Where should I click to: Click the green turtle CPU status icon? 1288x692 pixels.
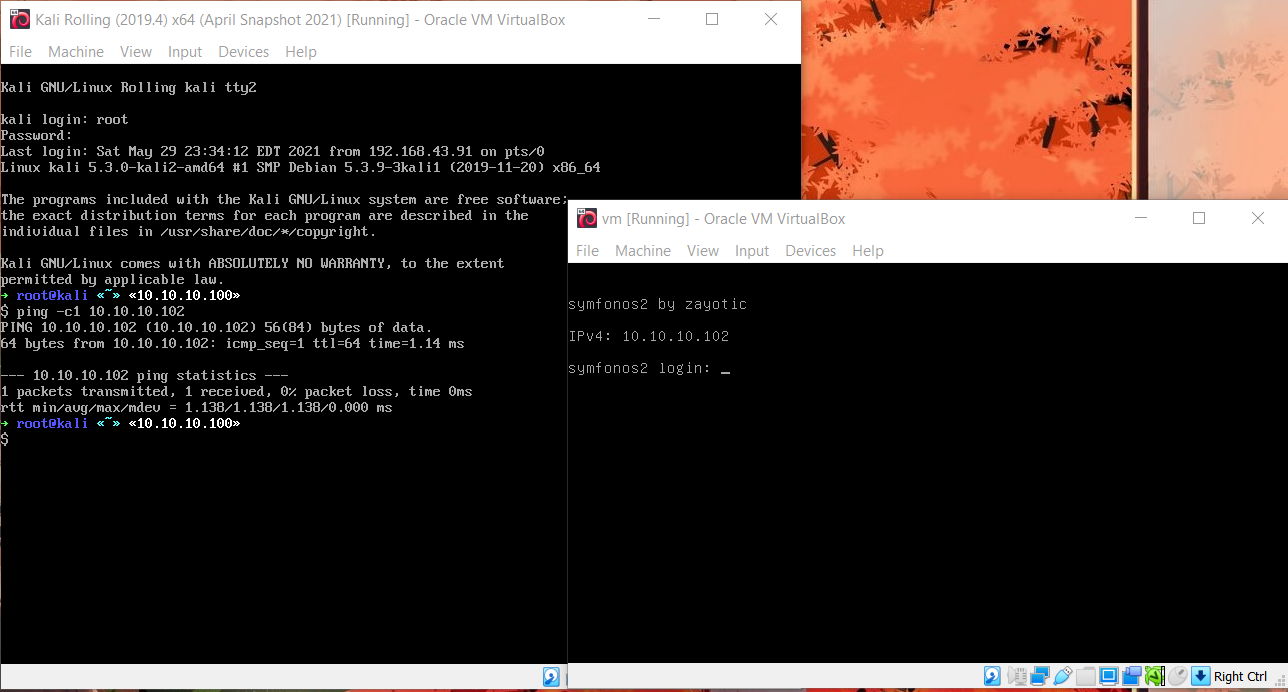(1155, 677)
